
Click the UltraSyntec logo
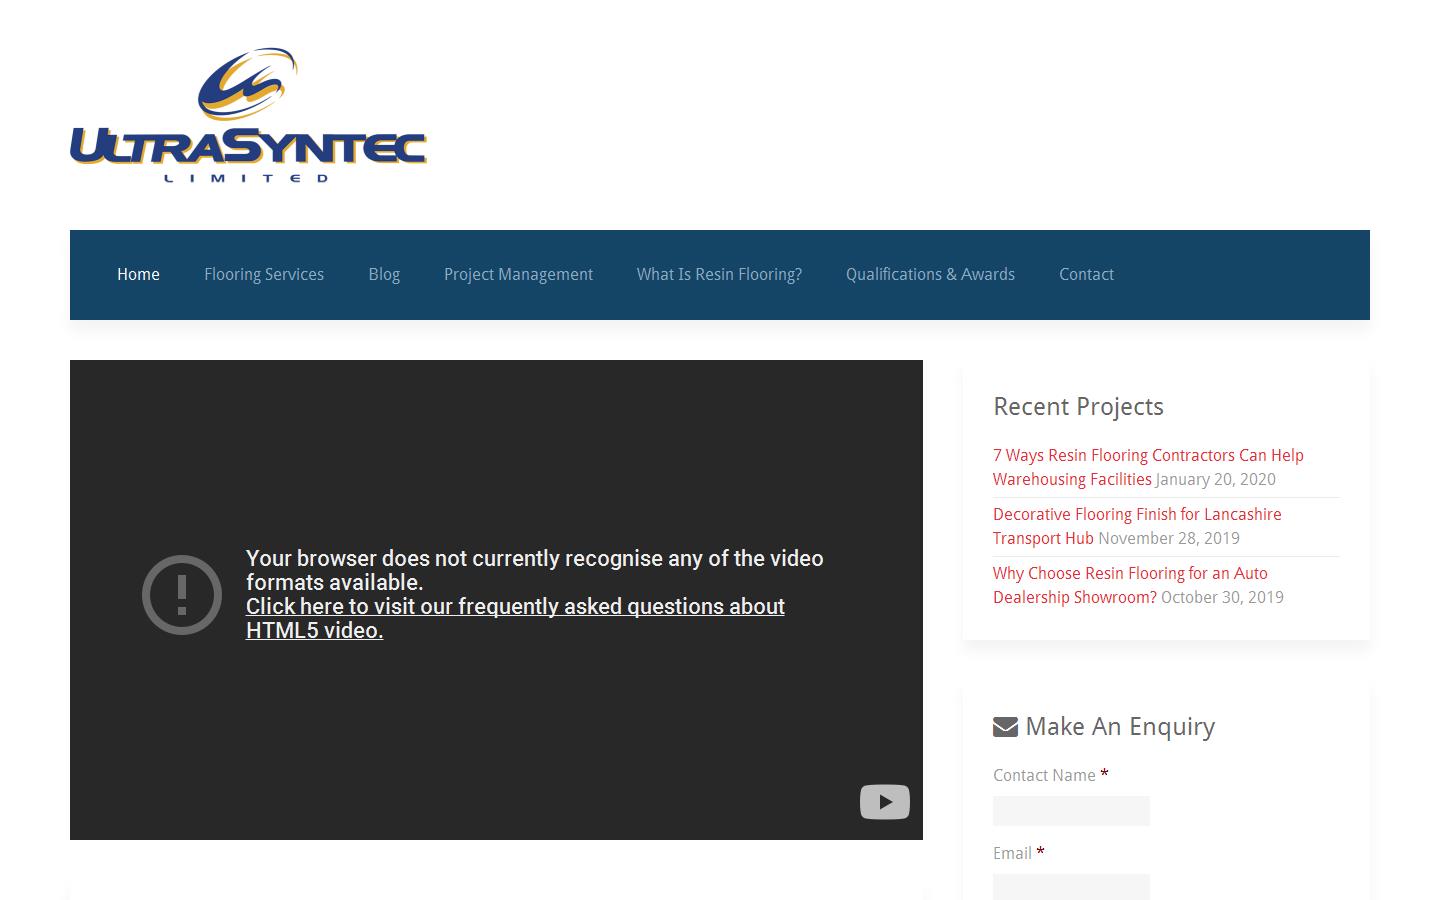click(248, 113)
